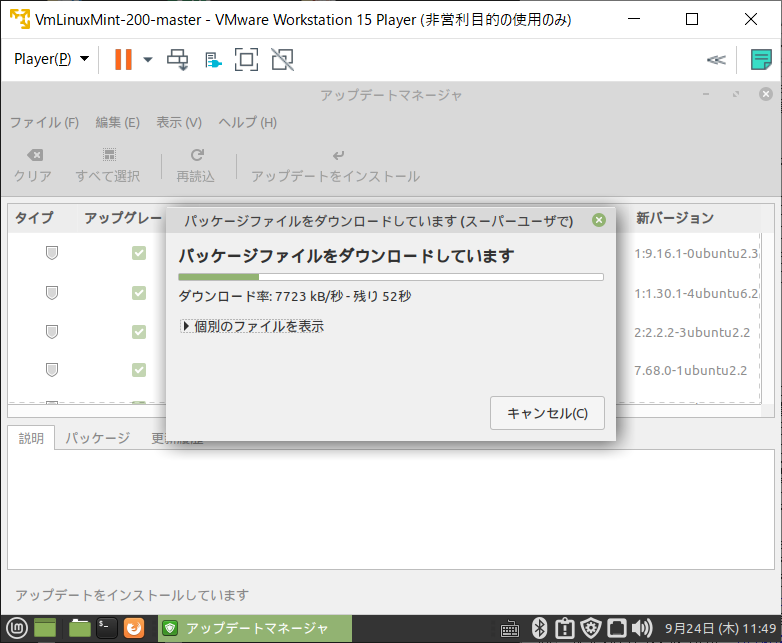Viewport: 782px width, 643px height.
Task: Click アップデートマネージャ taskbar entry
Action: pyautogui.click(x=255, y=628)
